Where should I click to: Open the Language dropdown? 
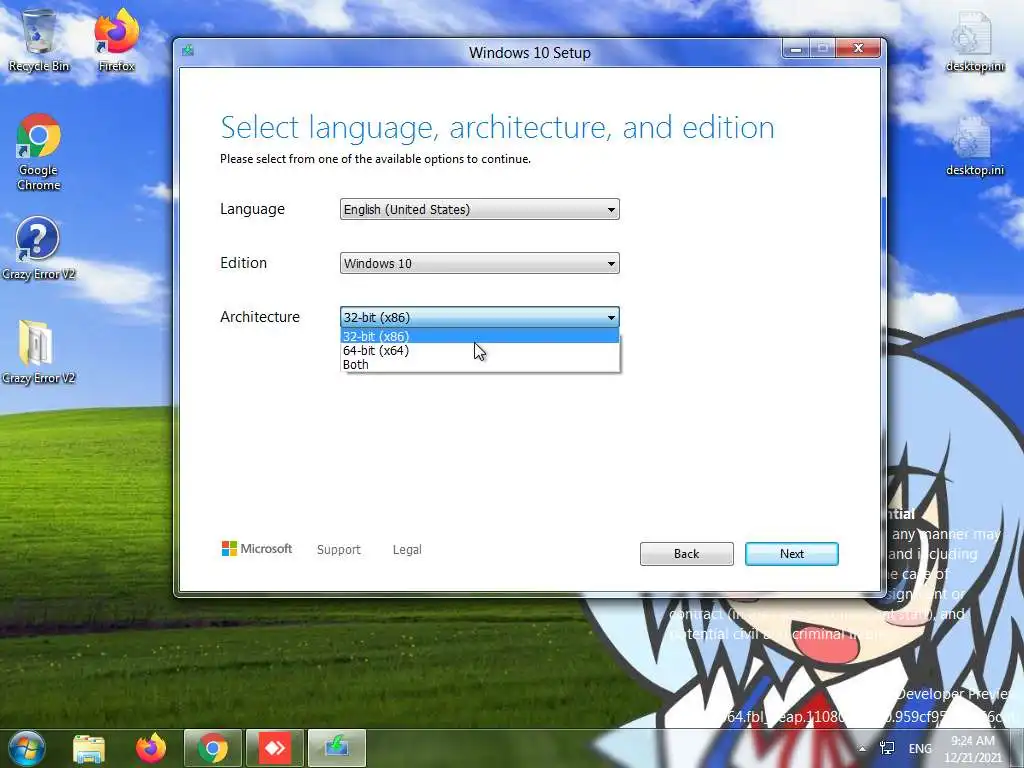479,209
